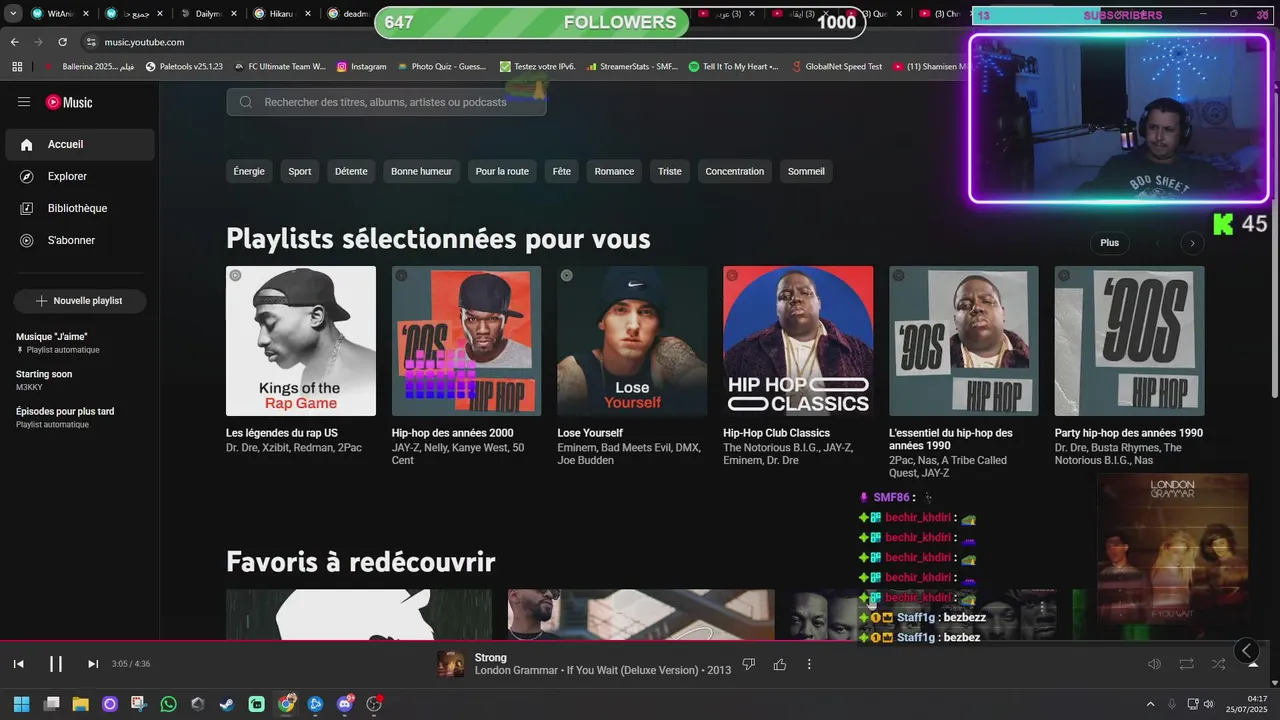Select the Concentration mood chip
Screen dimensions: 1280x720
pyautogui.click(x=734, y=171)
